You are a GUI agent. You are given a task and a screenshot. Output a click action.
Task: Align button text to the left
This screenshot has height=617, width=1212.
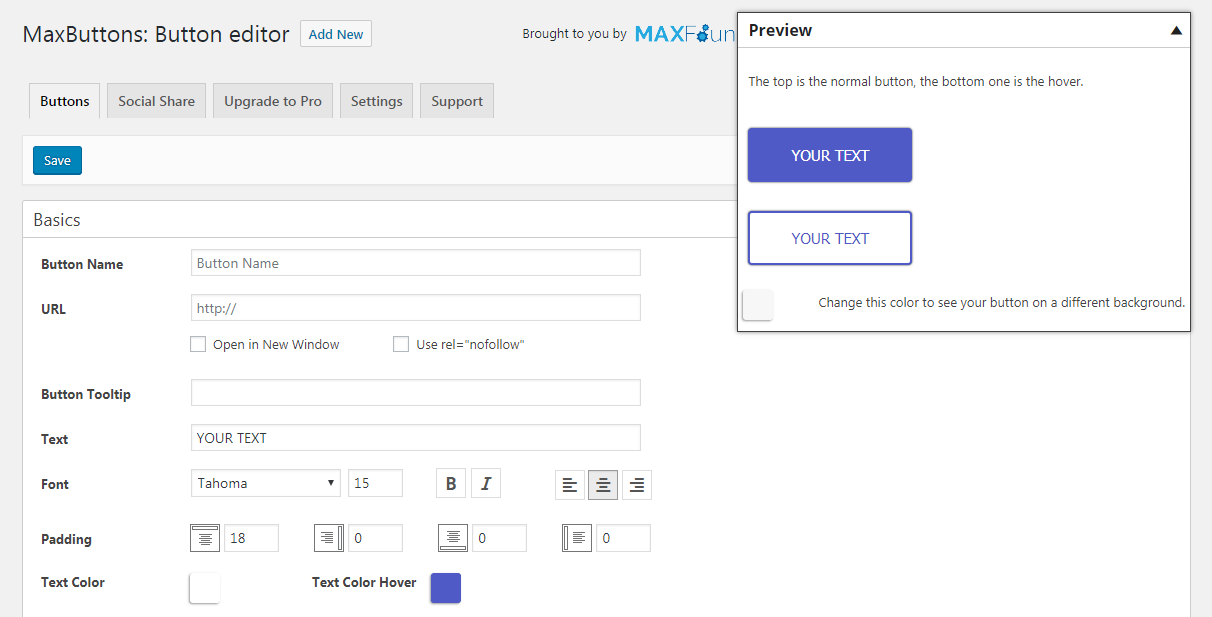click(x=570, y=485)
